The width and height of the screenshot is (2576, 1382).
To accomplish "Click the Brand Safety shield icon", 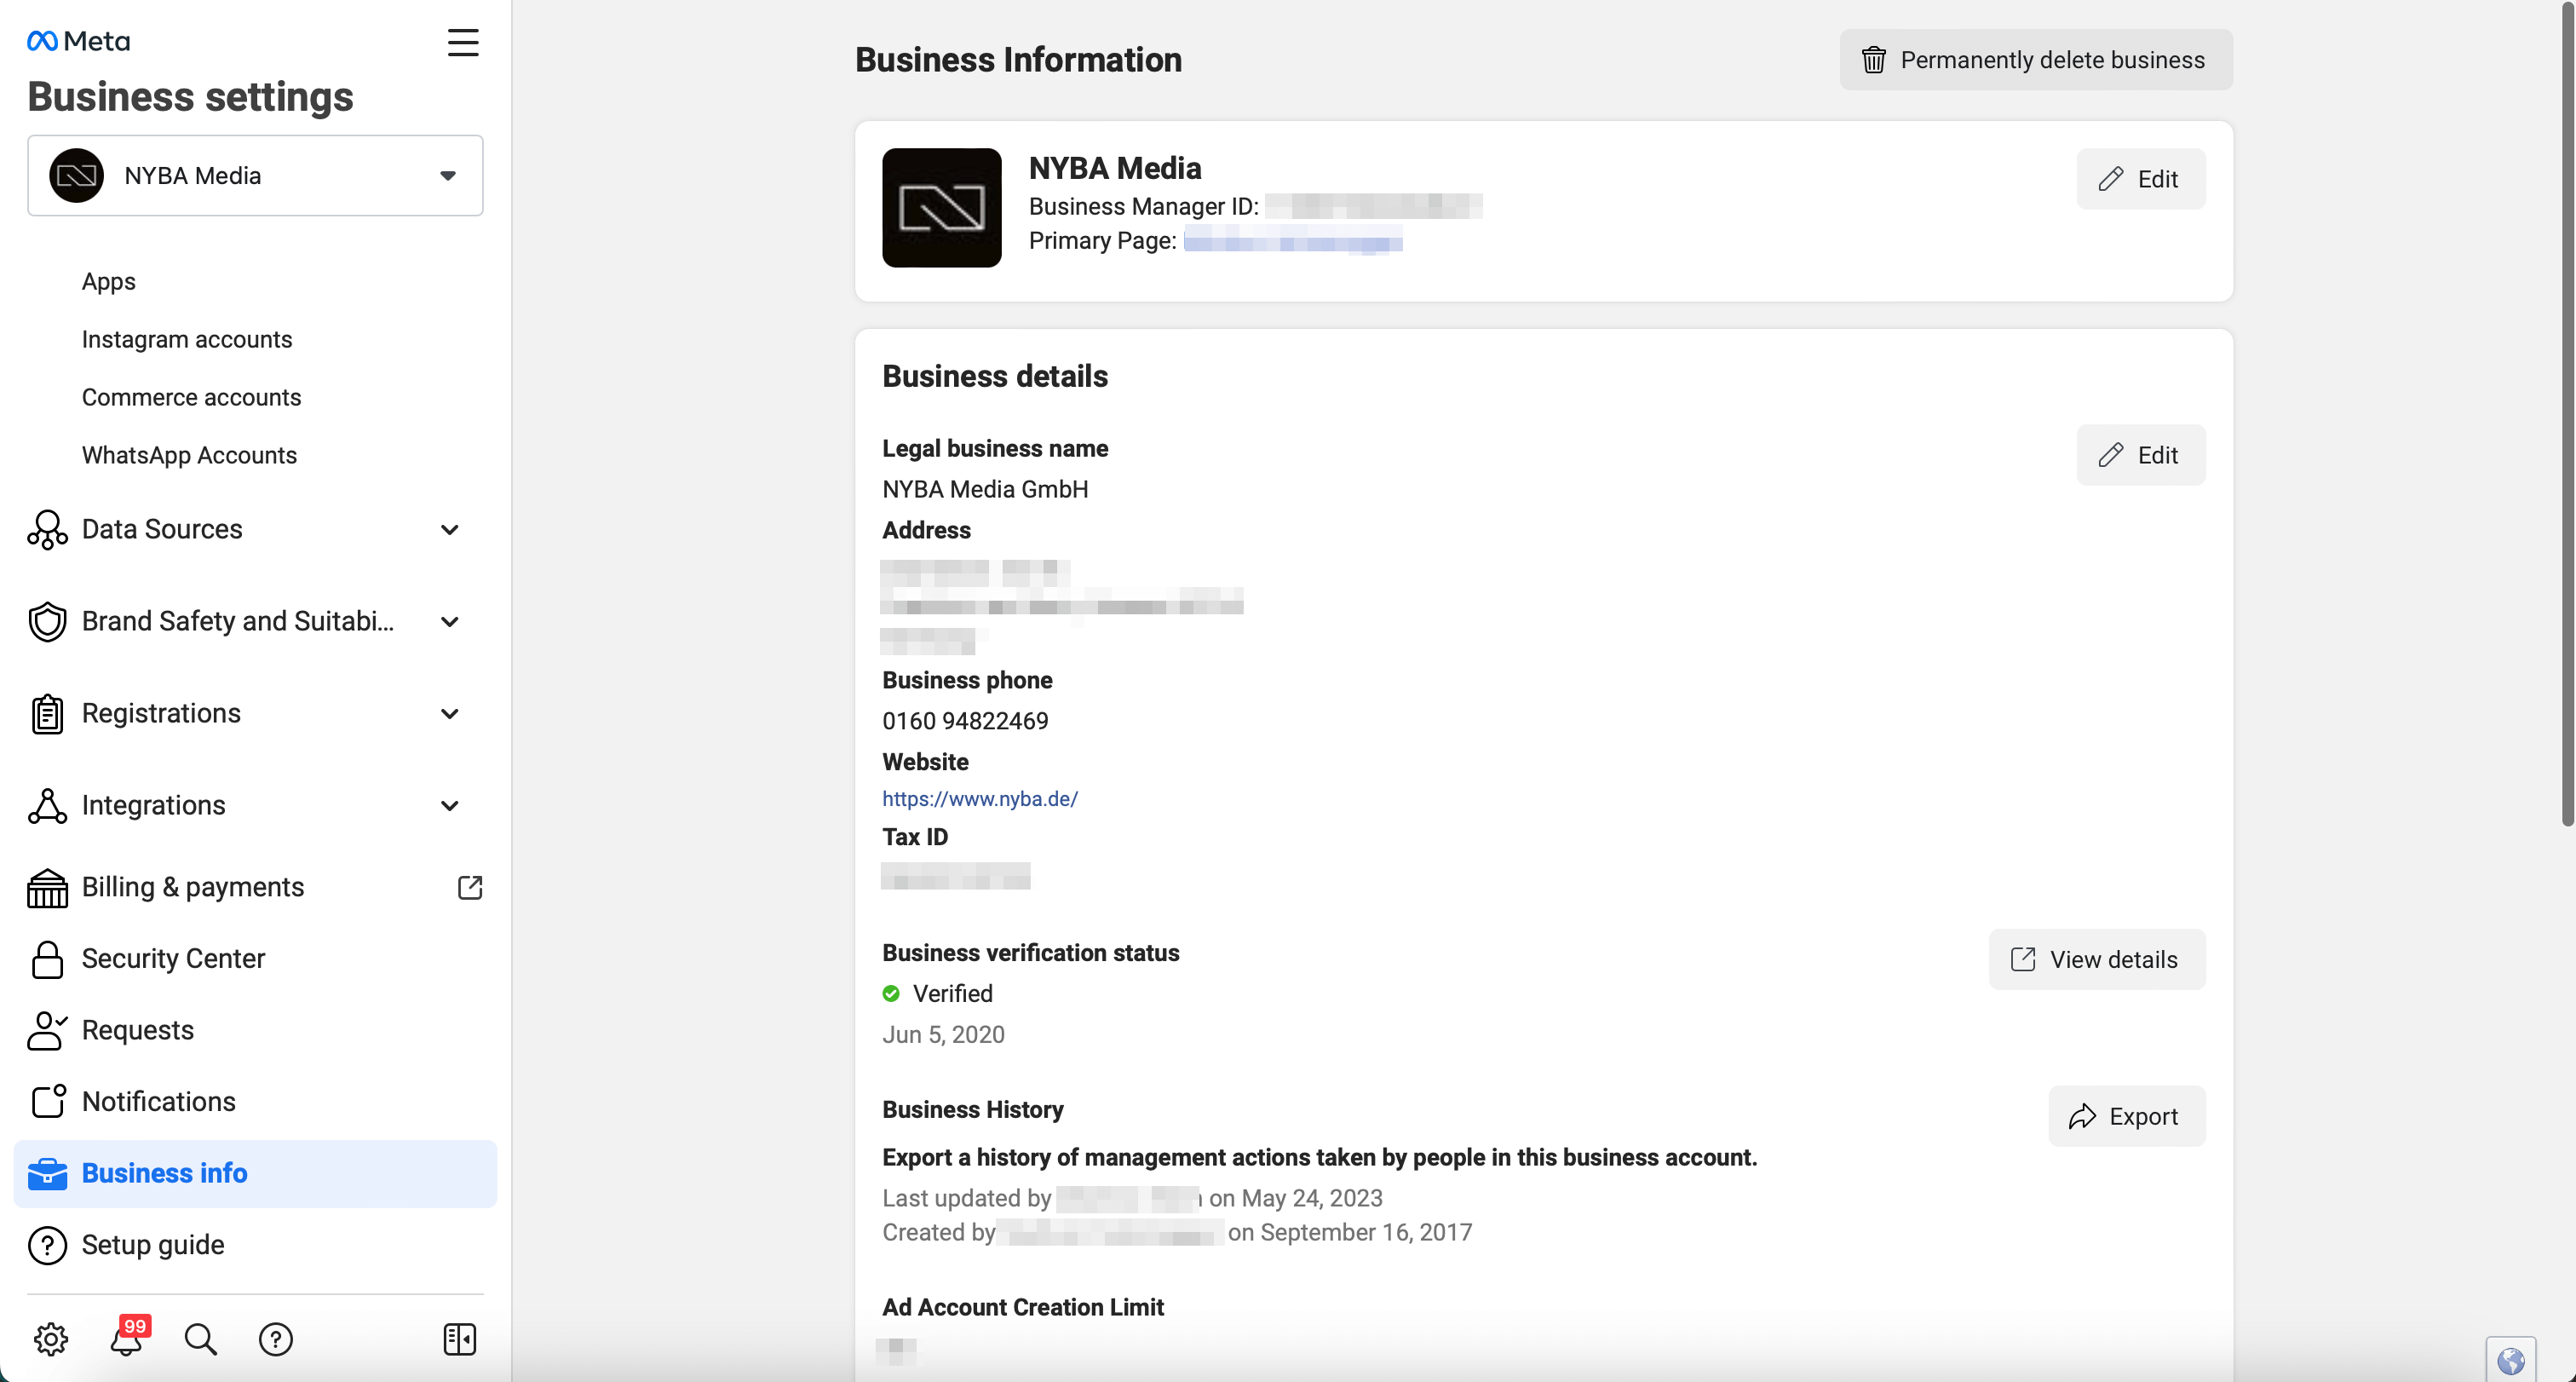I will click(x=47, y=622).
